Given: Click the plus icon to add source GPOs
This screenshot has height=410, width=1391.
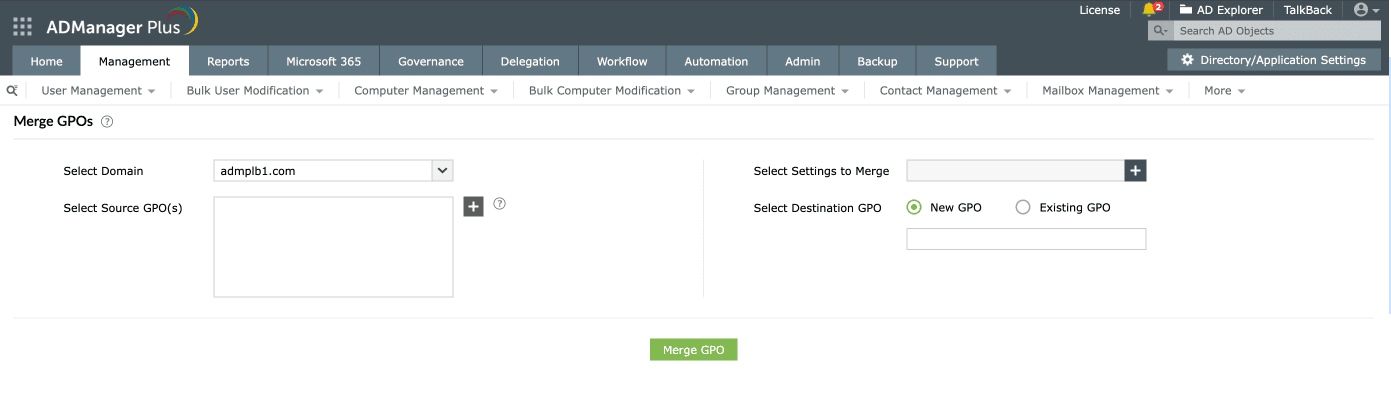Looking at the screenshot, I should 474,206.
